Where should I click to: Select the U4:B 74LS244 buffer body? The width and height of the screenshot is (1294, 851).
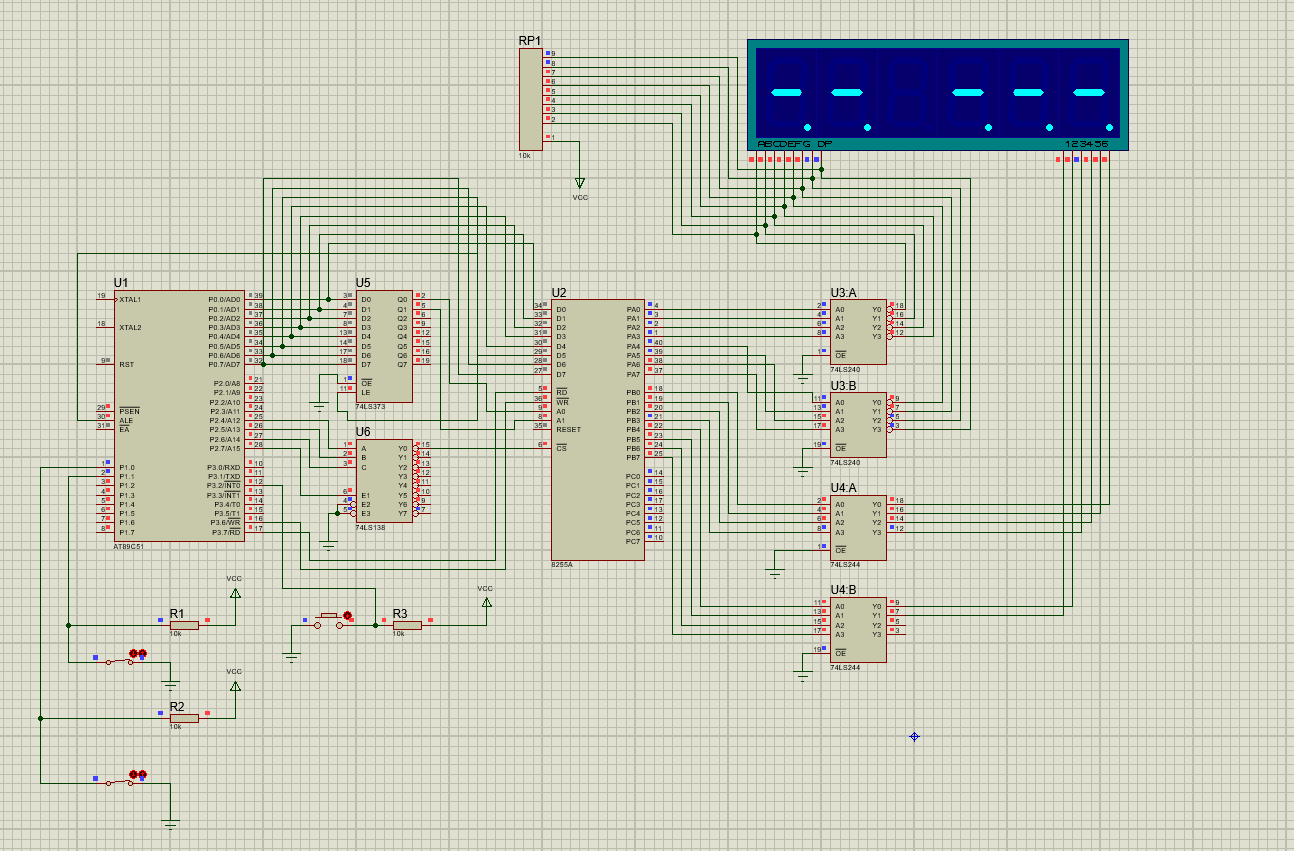(x=857, y=630)
